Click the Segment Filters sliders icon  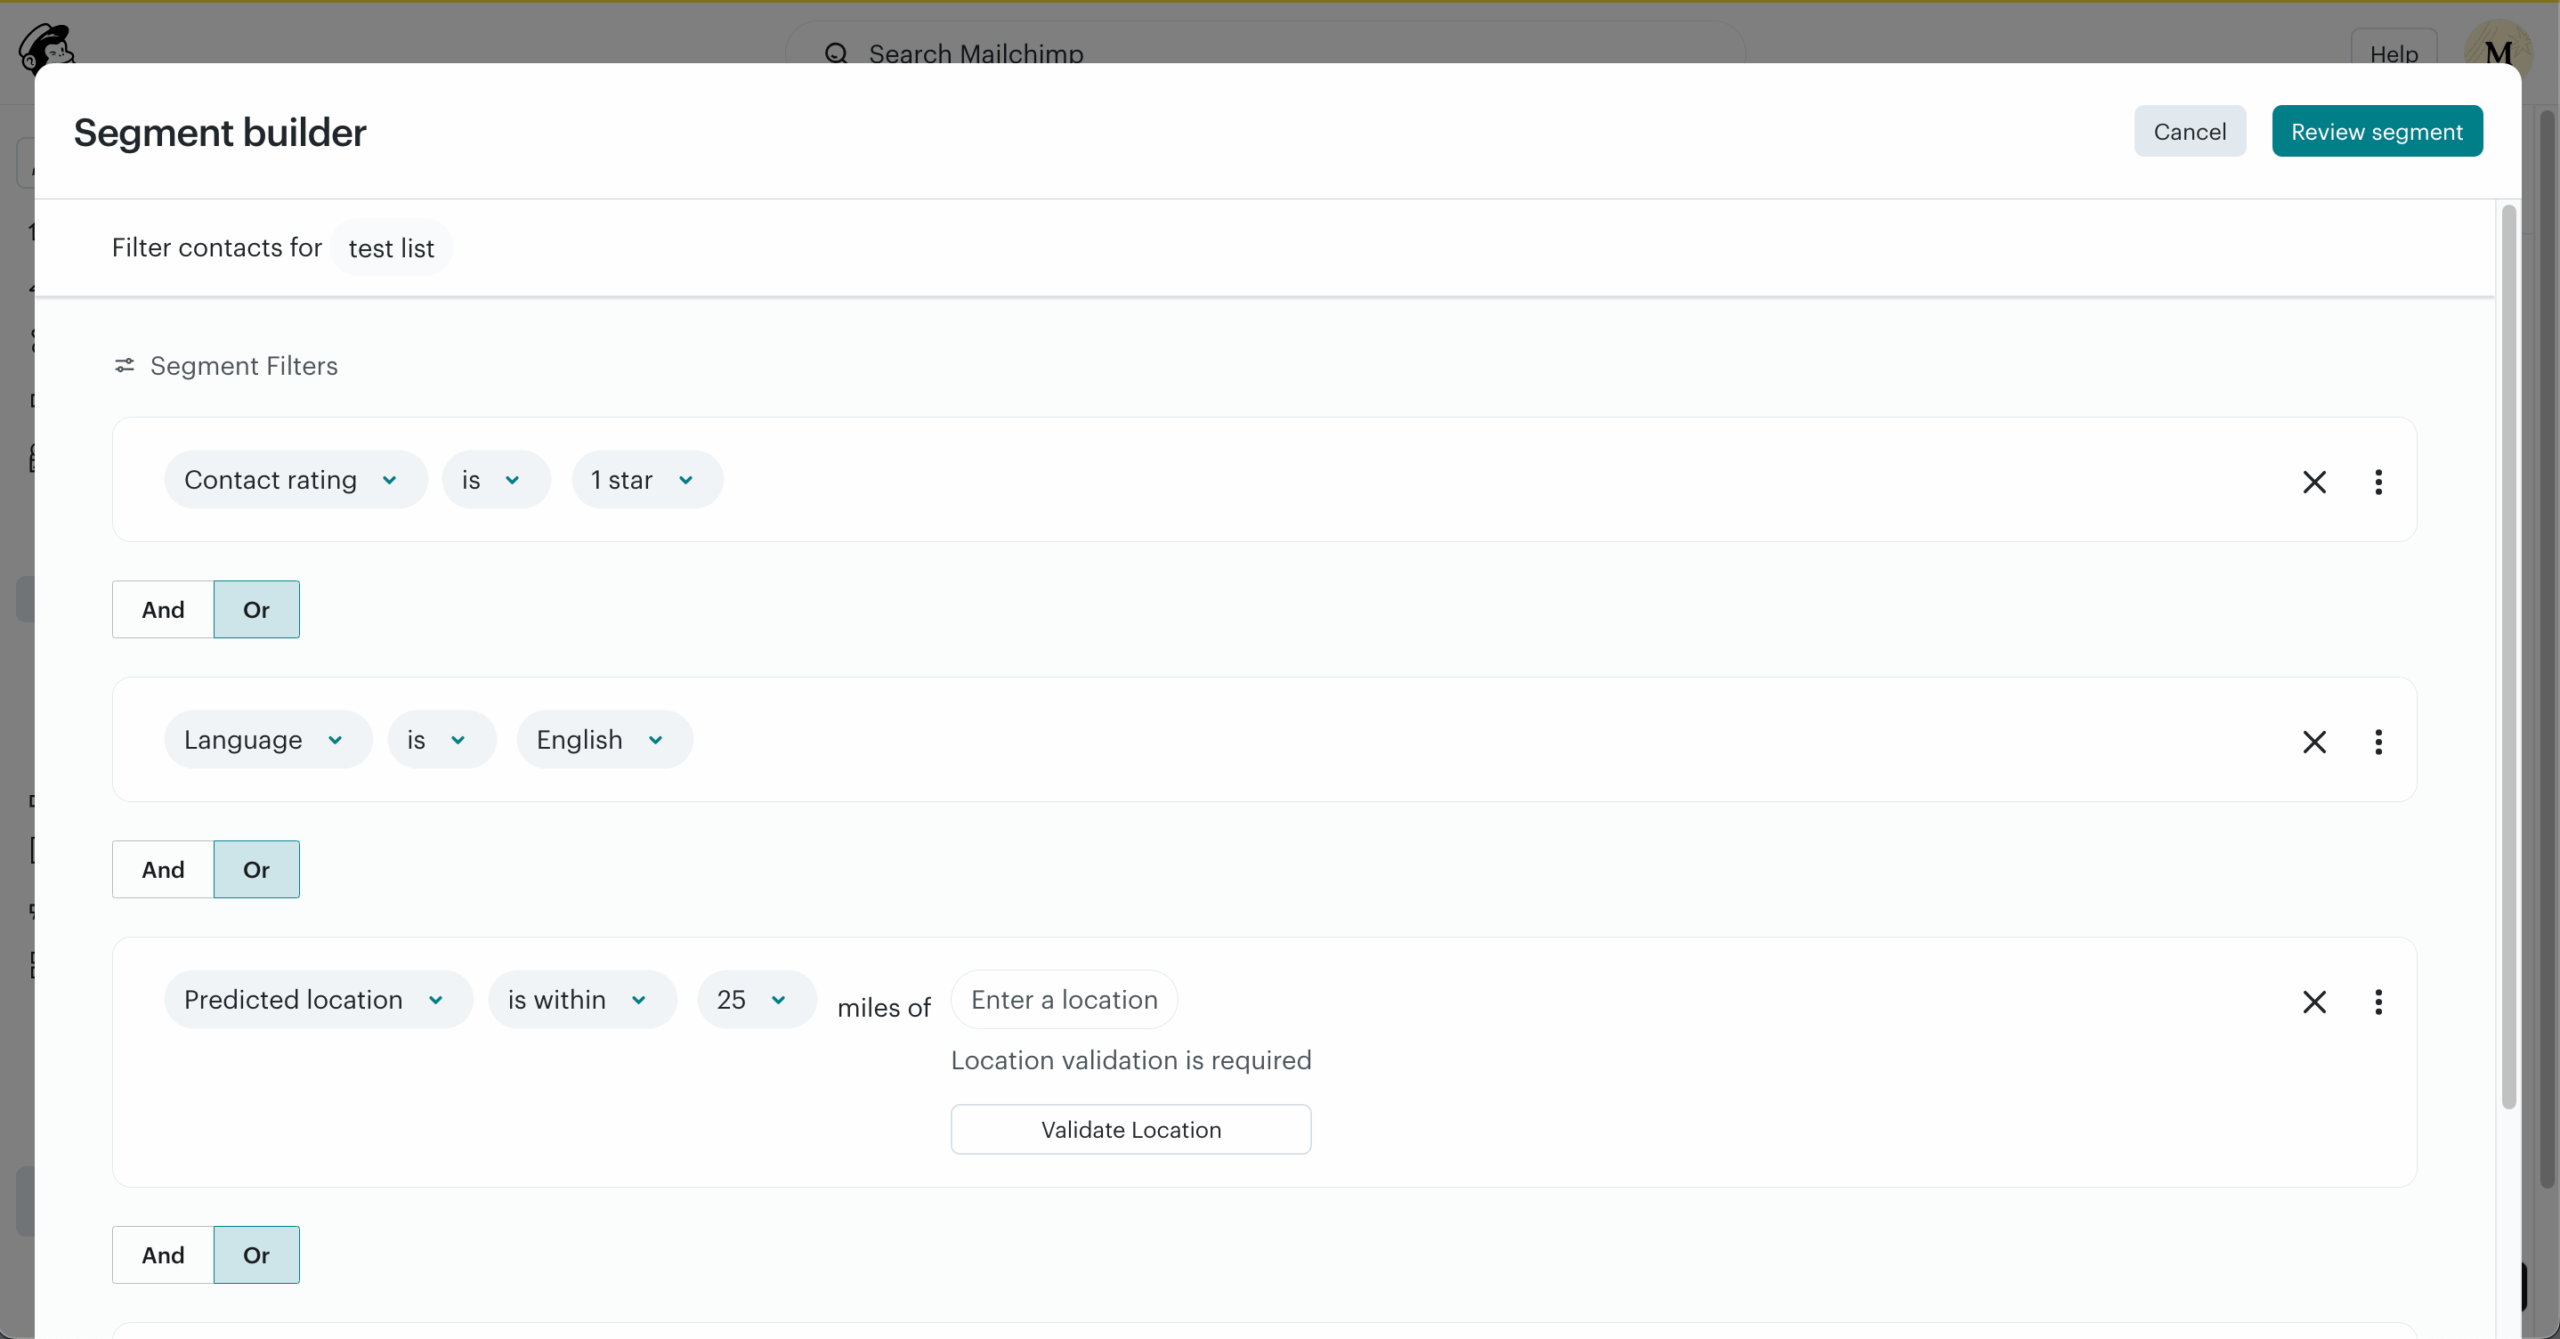124,366
